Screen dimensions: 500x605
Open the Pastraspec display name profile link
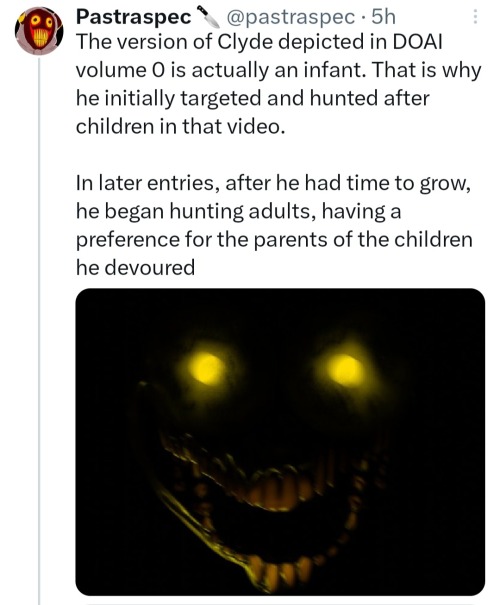(133, 17)
